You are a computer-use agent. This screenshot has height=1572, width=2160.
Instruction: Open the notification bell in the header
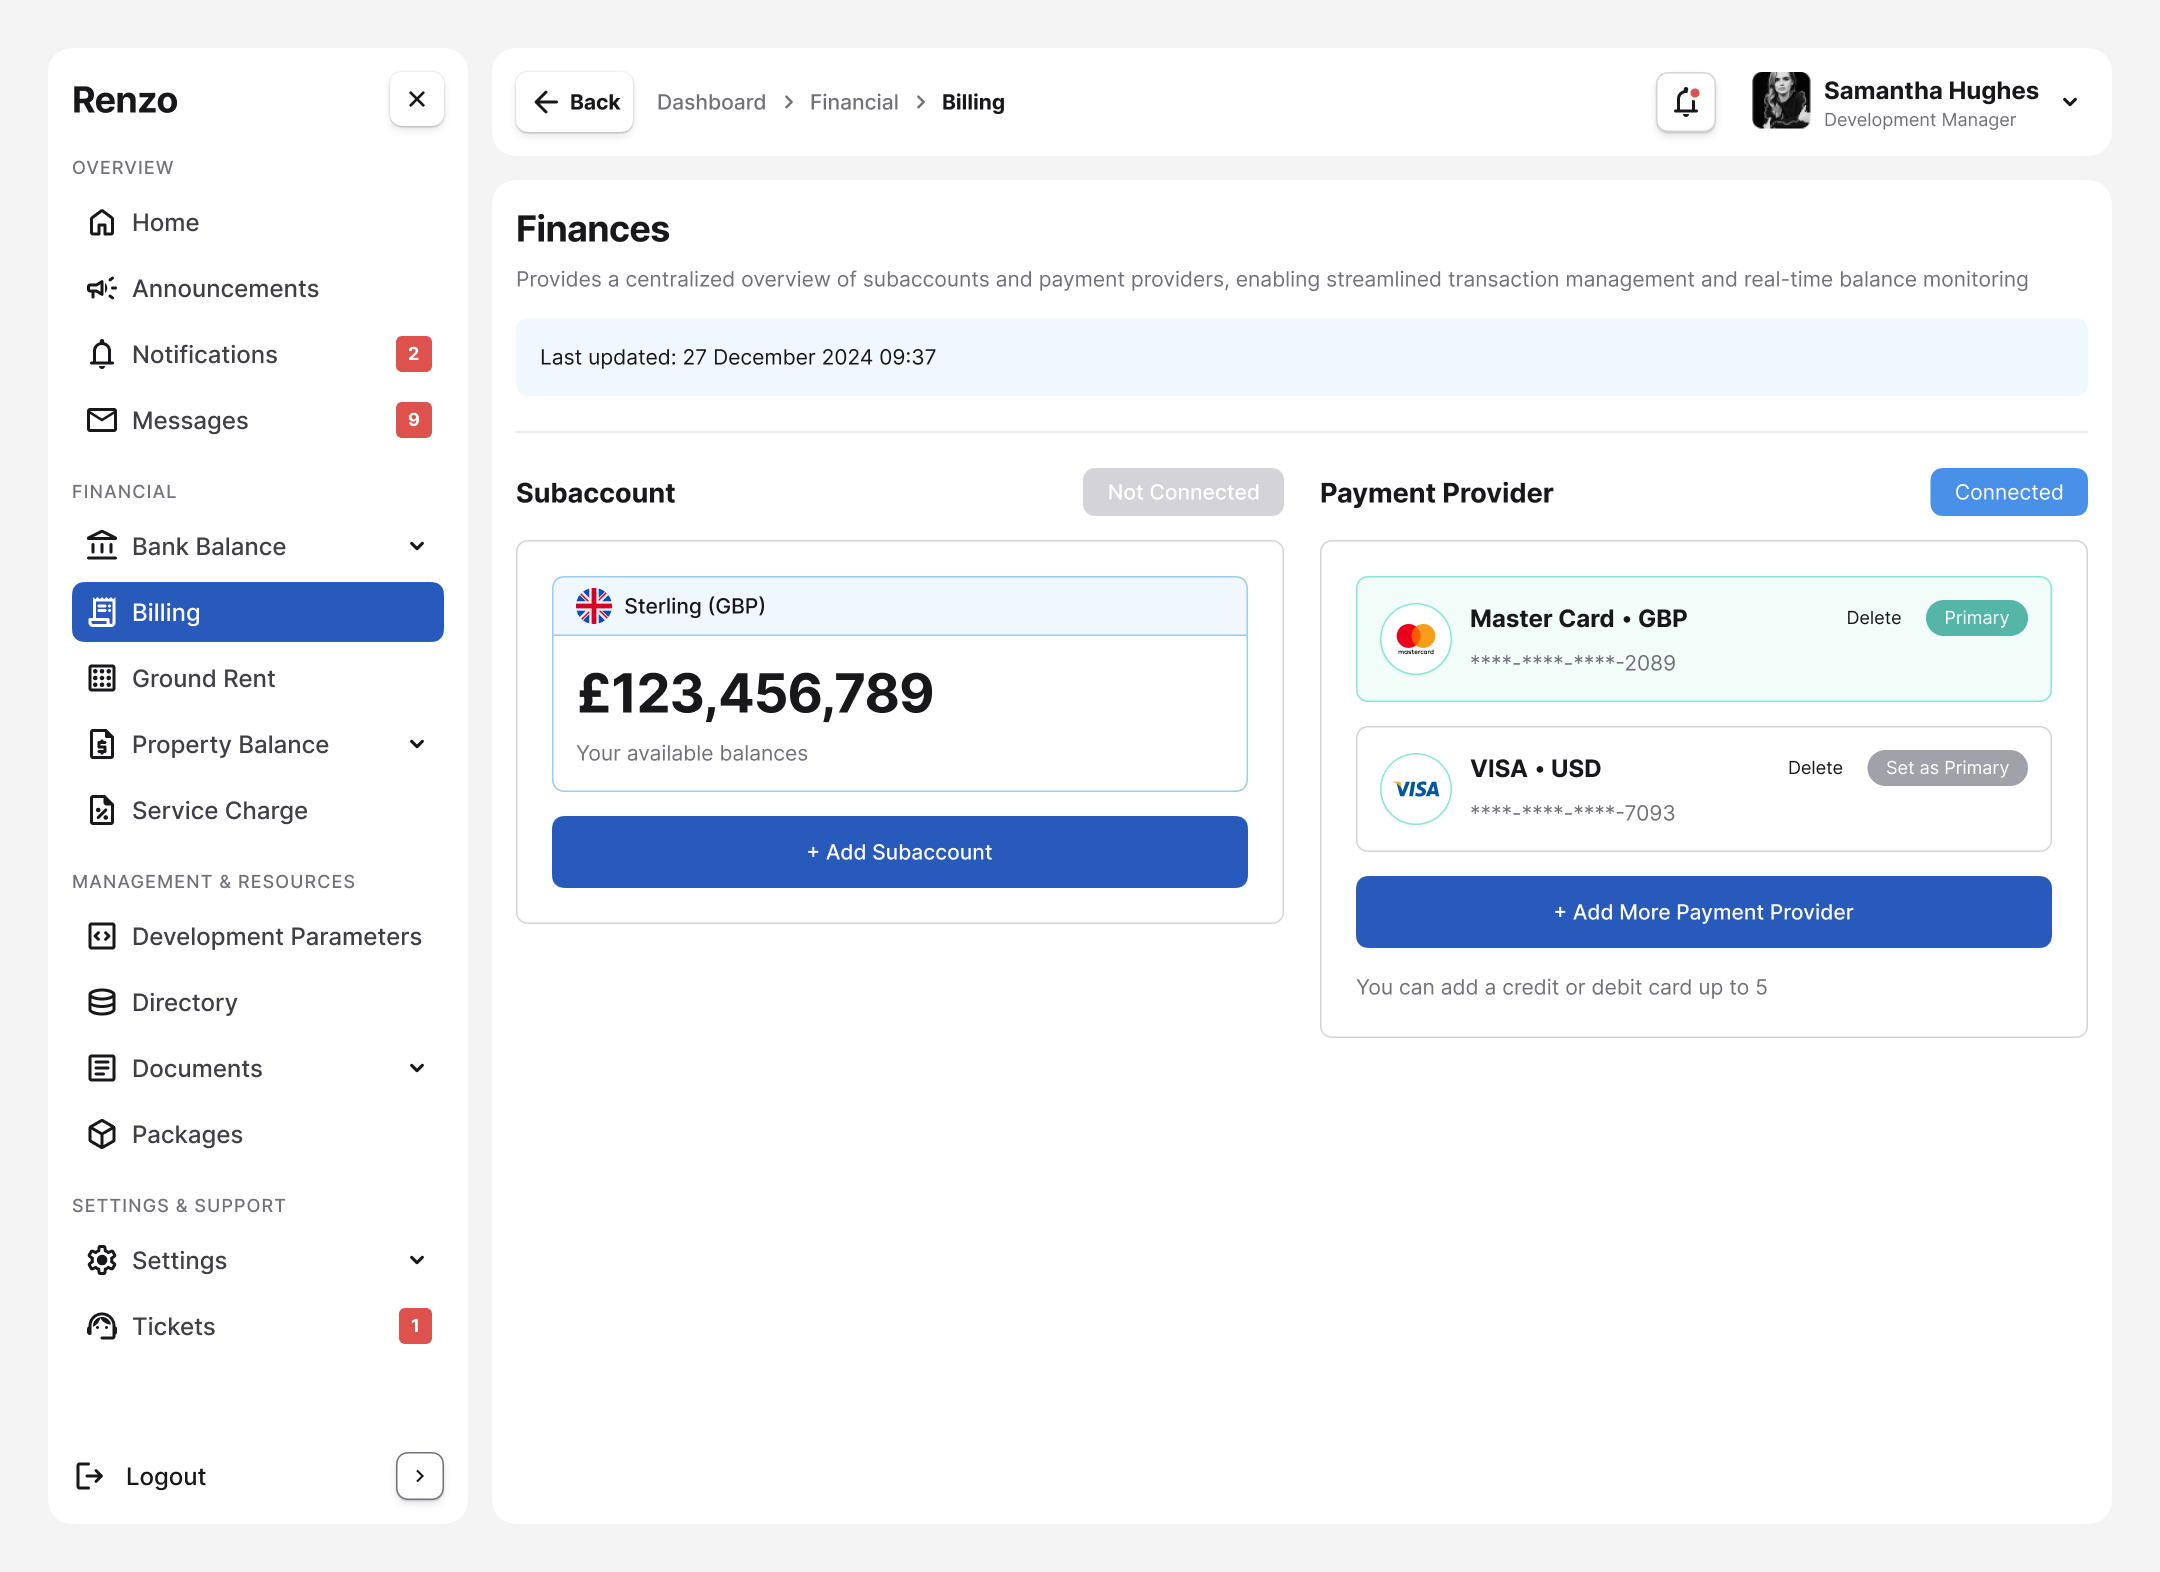[x=1686, y=102]
